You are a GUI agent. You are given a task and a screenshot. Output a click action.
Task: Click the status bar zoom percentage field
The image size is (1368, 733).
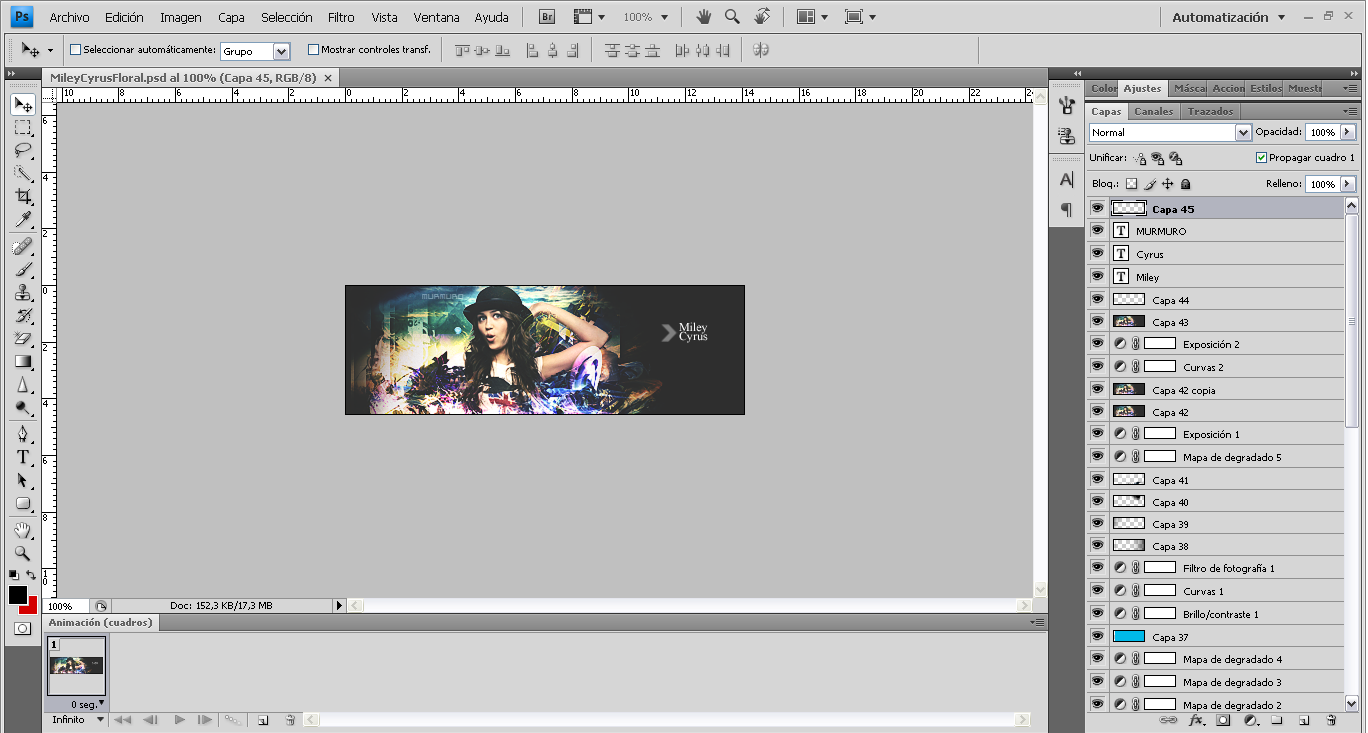[65, 606]
